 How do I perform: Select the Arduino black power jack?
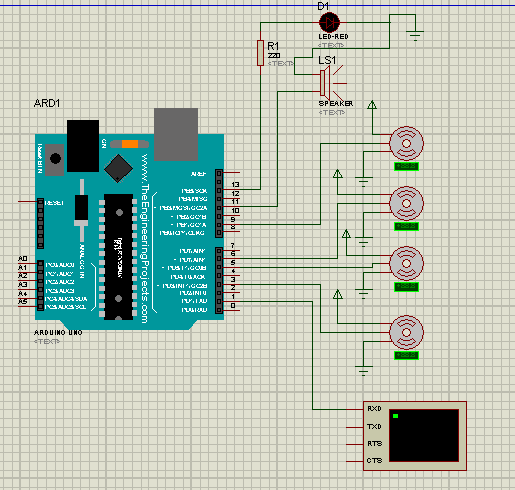(83, 146)
